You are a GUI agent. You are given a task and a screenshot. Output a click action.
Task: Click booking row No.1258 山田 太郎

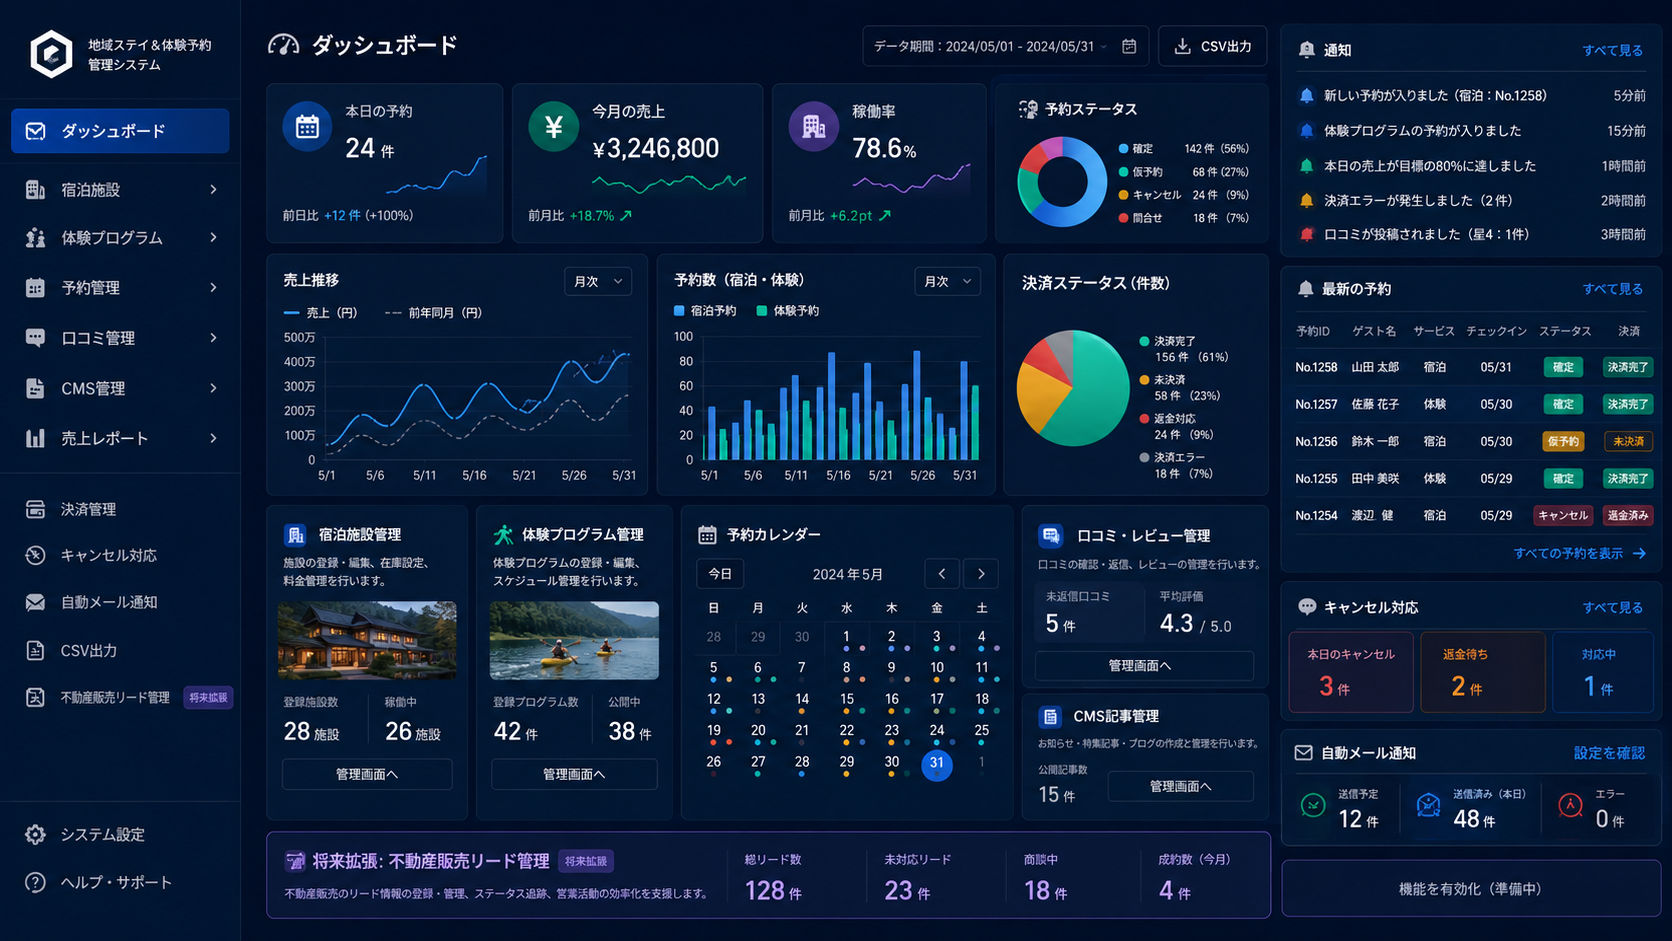(x=1472, y=367)
